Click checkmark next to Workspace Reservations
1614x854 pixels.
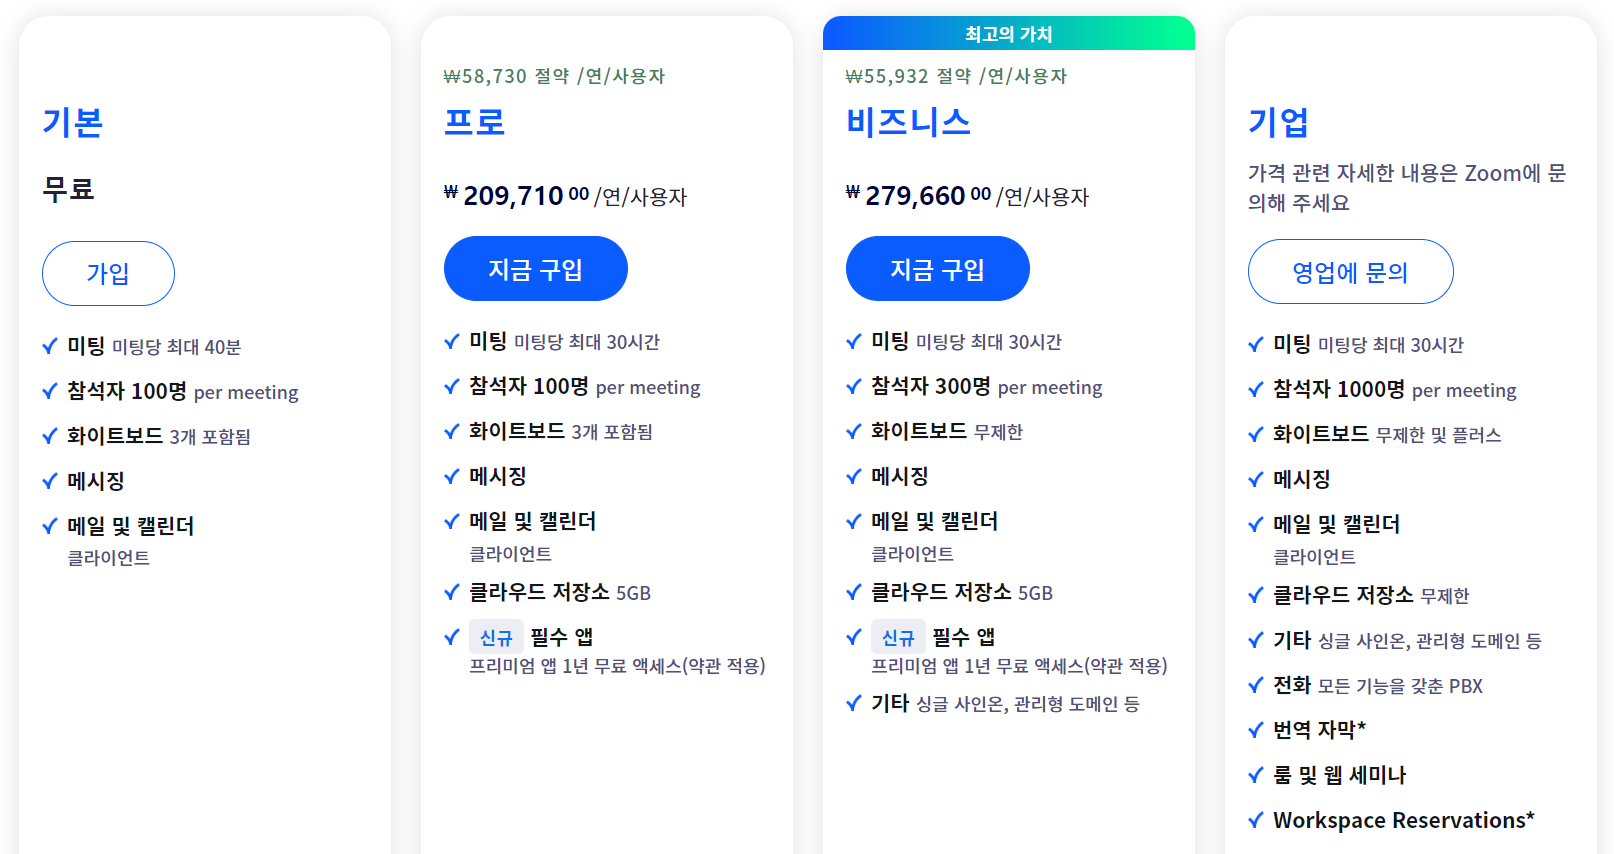[1256, 820]
